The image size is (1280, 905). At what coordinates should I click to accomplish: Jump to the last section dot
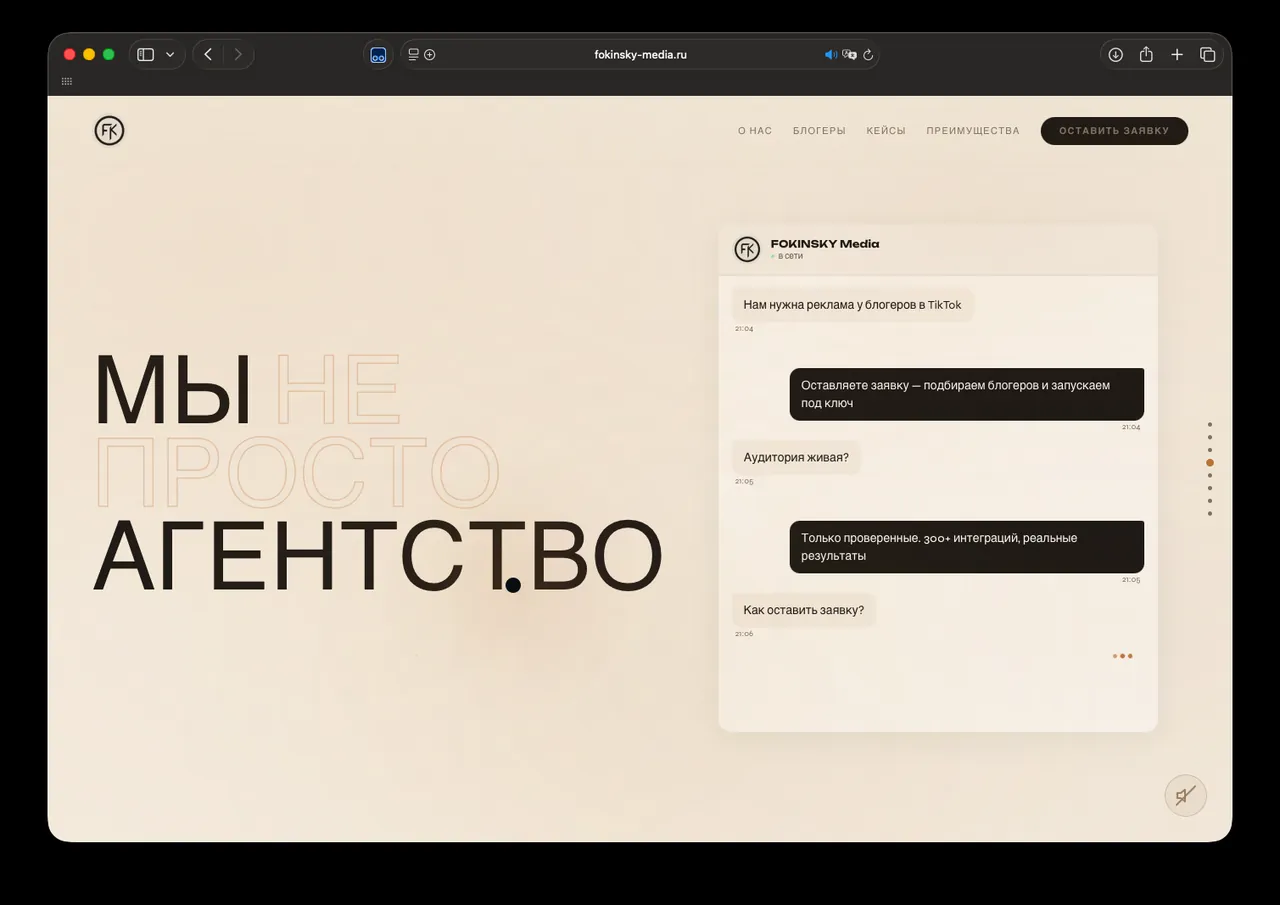pyautogui.click(x=1210, y=514)
